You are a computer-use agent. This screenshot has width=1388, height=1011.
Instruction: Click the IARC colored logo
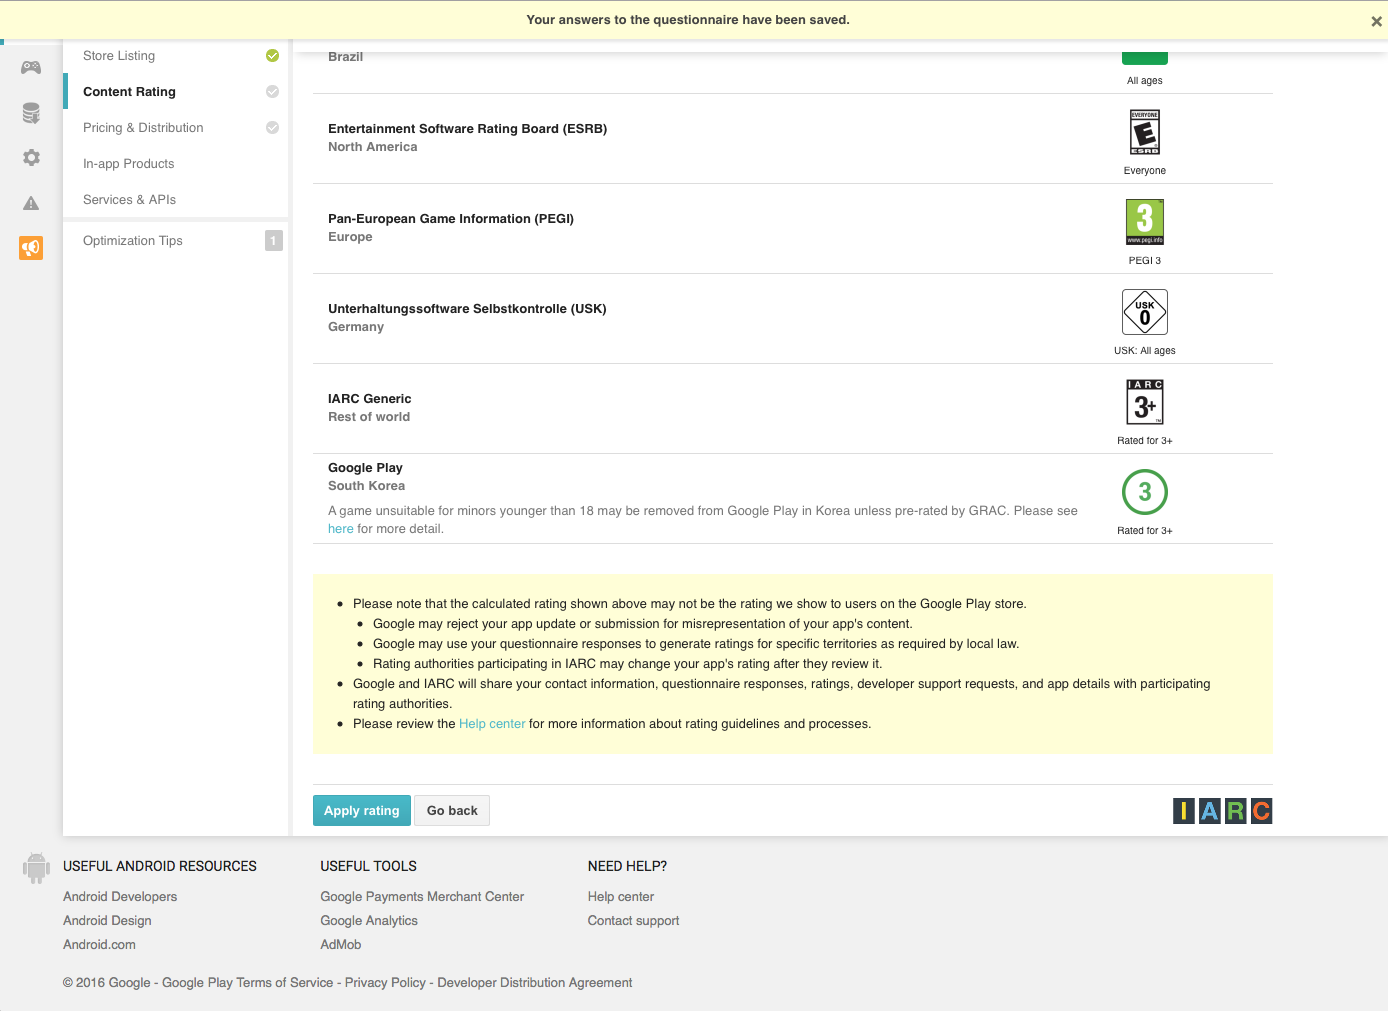click(1222, 811)
